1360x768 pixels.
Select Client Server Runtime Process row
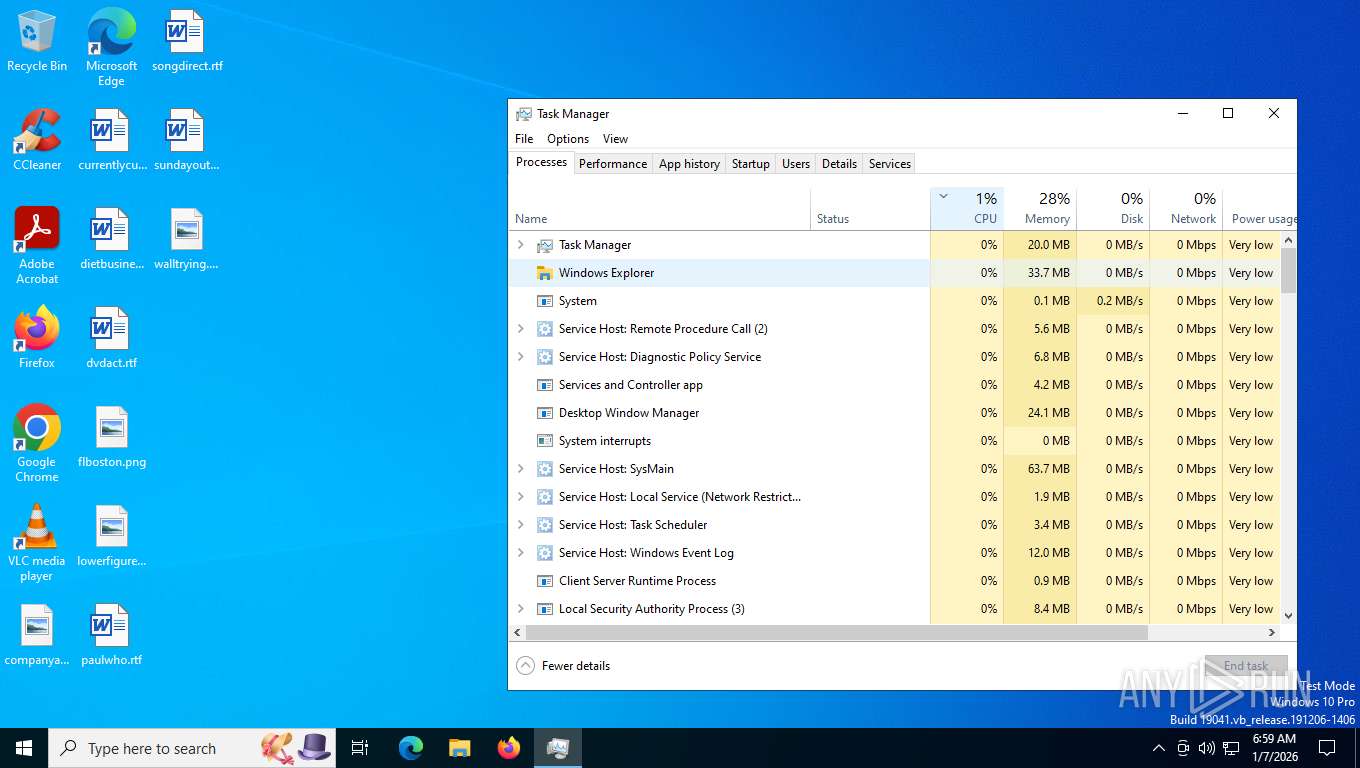point(895,581)
